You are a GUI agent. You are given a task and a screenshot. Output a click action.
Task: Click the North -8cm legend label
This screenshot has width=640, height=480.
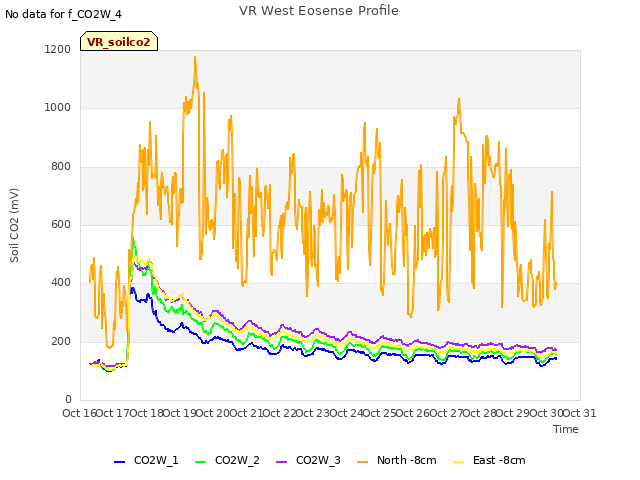coord(407,460)
